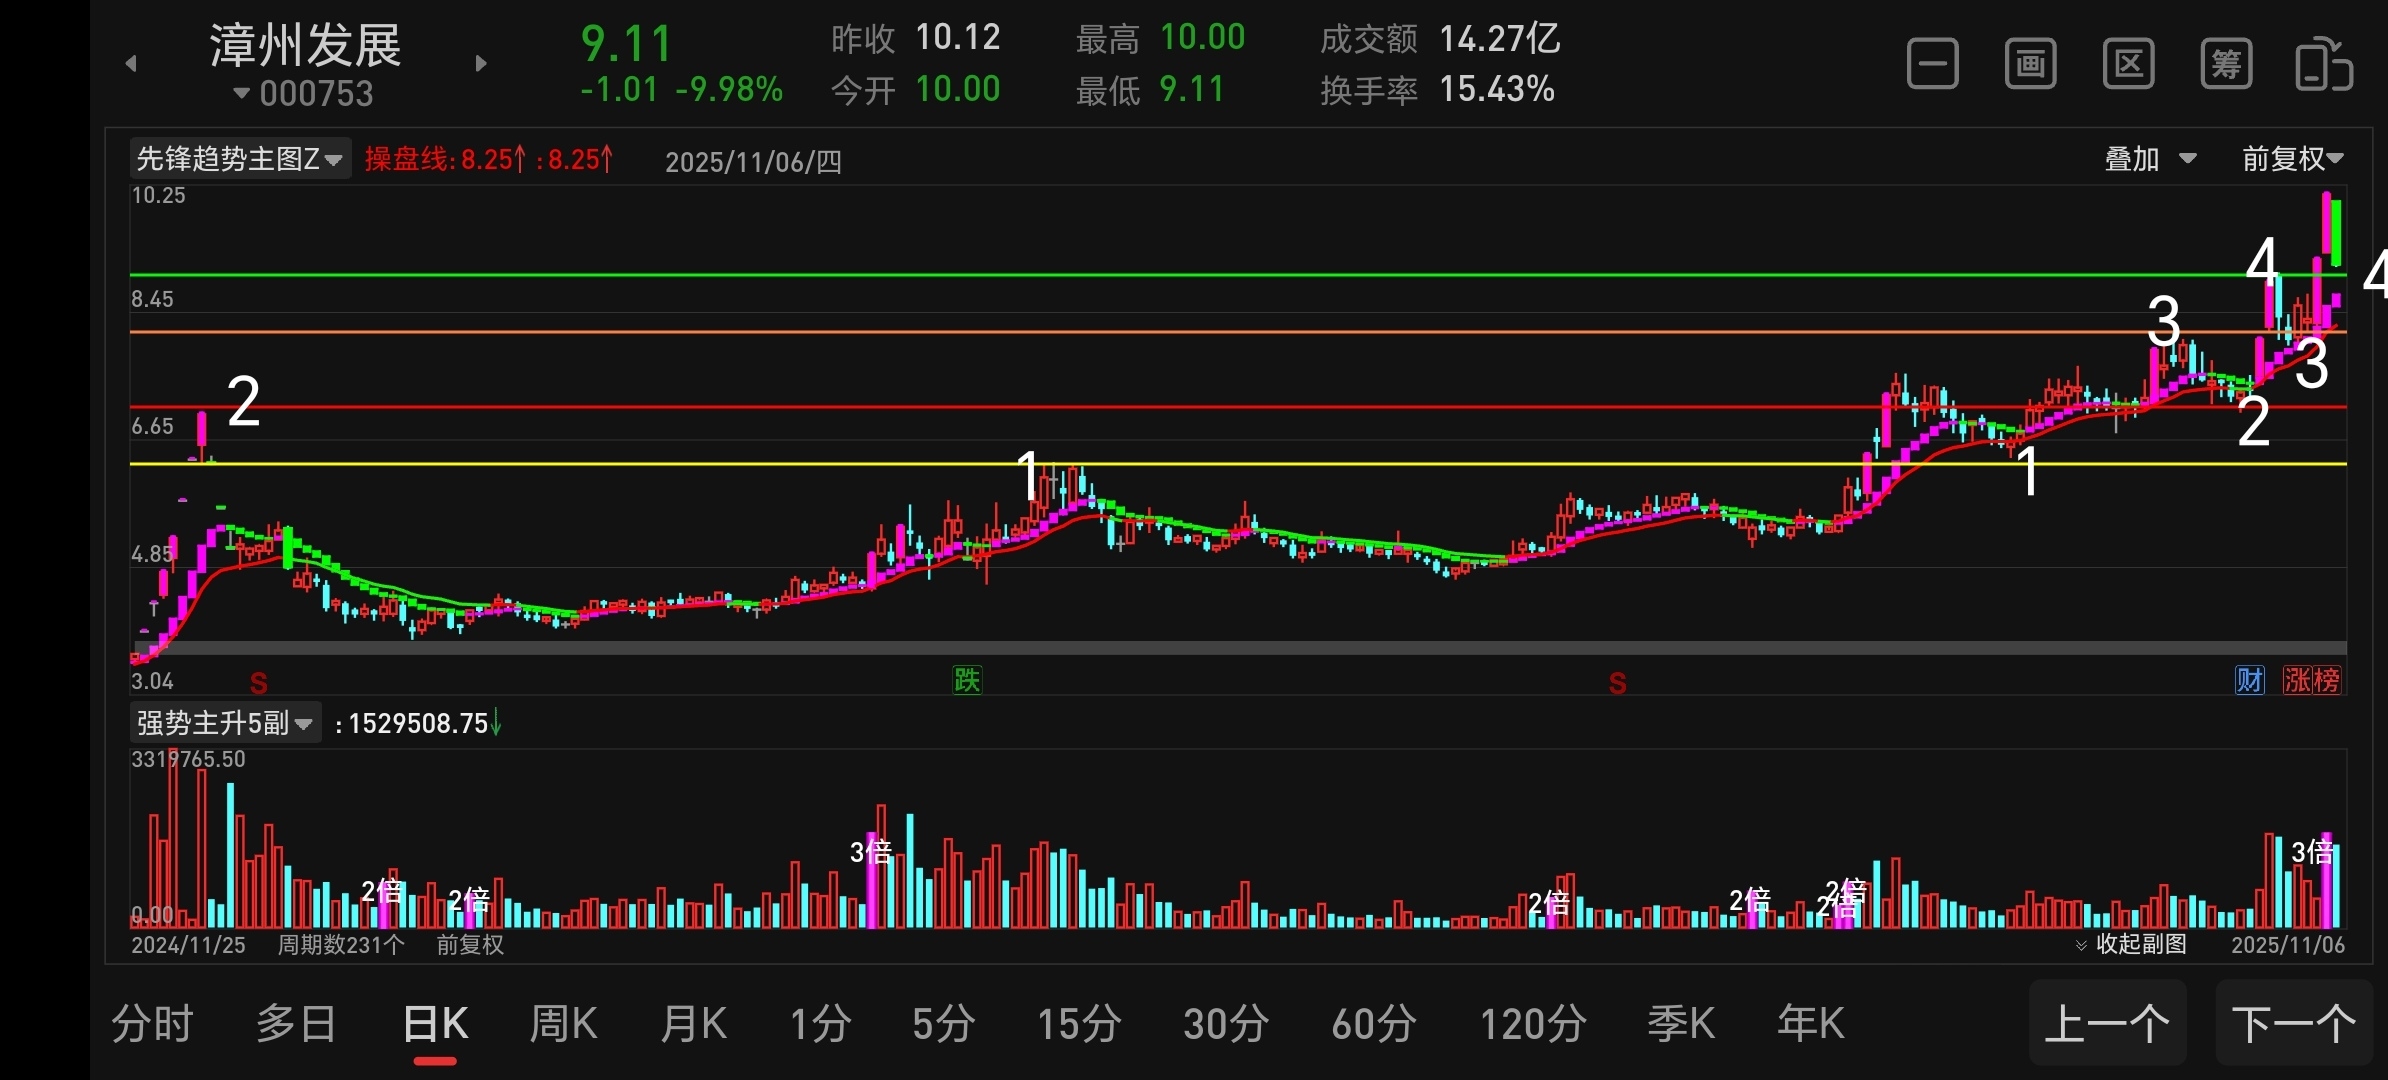Open the chip distribution (筹) icon
Screen dimensions: 2388x1080
click(2226, 65)
